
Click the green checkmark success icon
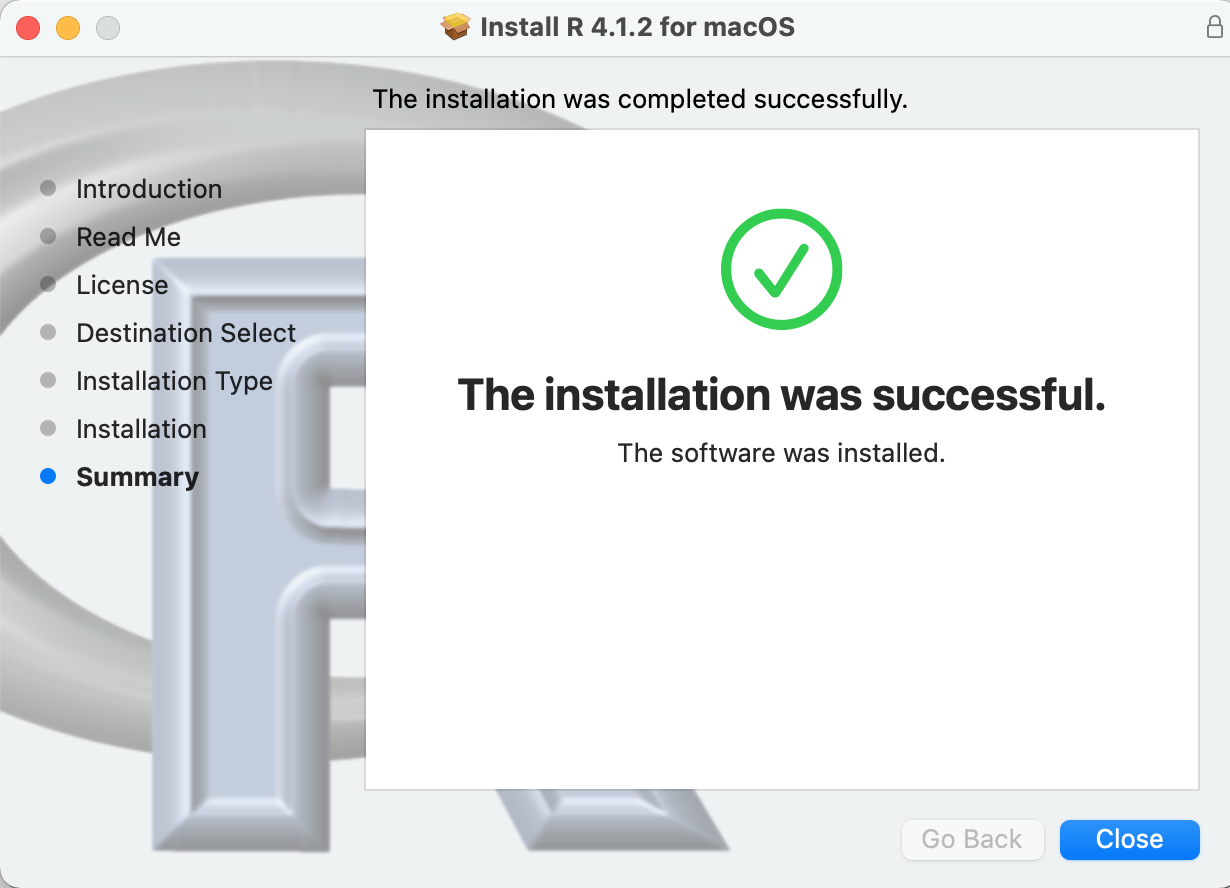tap(781, 268)
